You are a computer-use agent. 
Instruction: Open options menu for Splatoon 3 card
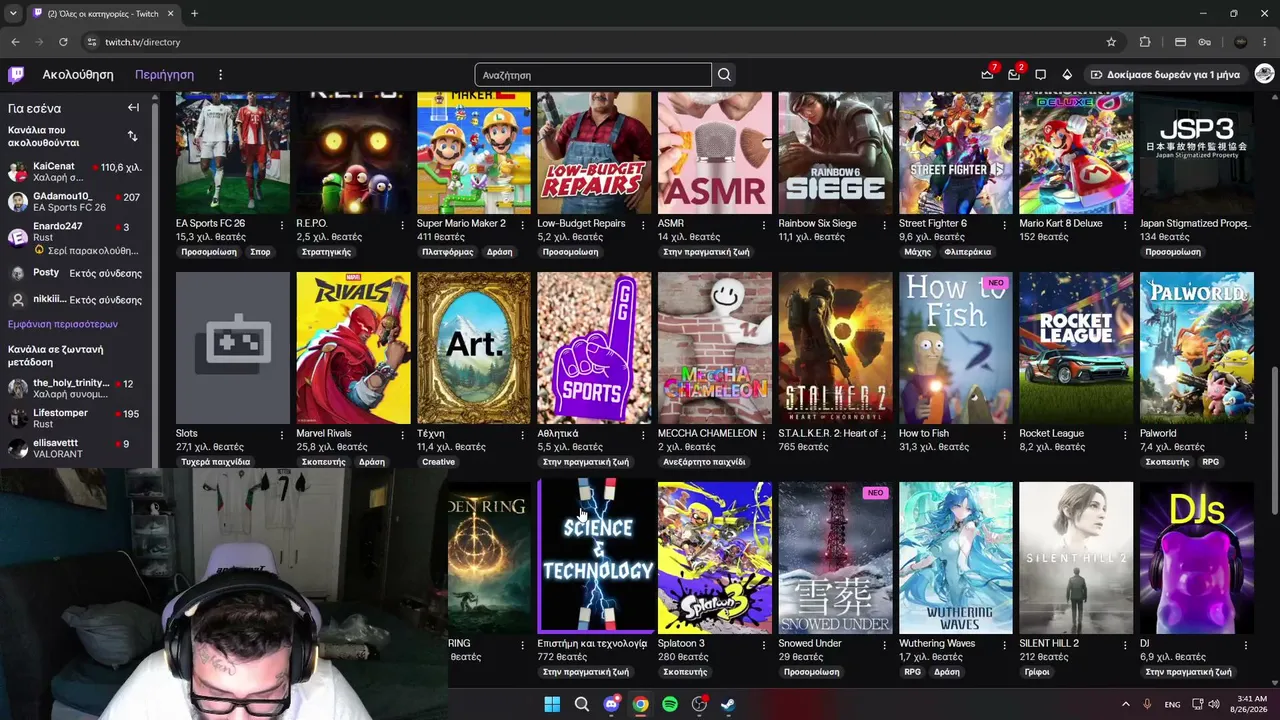[x=764, y=645]
